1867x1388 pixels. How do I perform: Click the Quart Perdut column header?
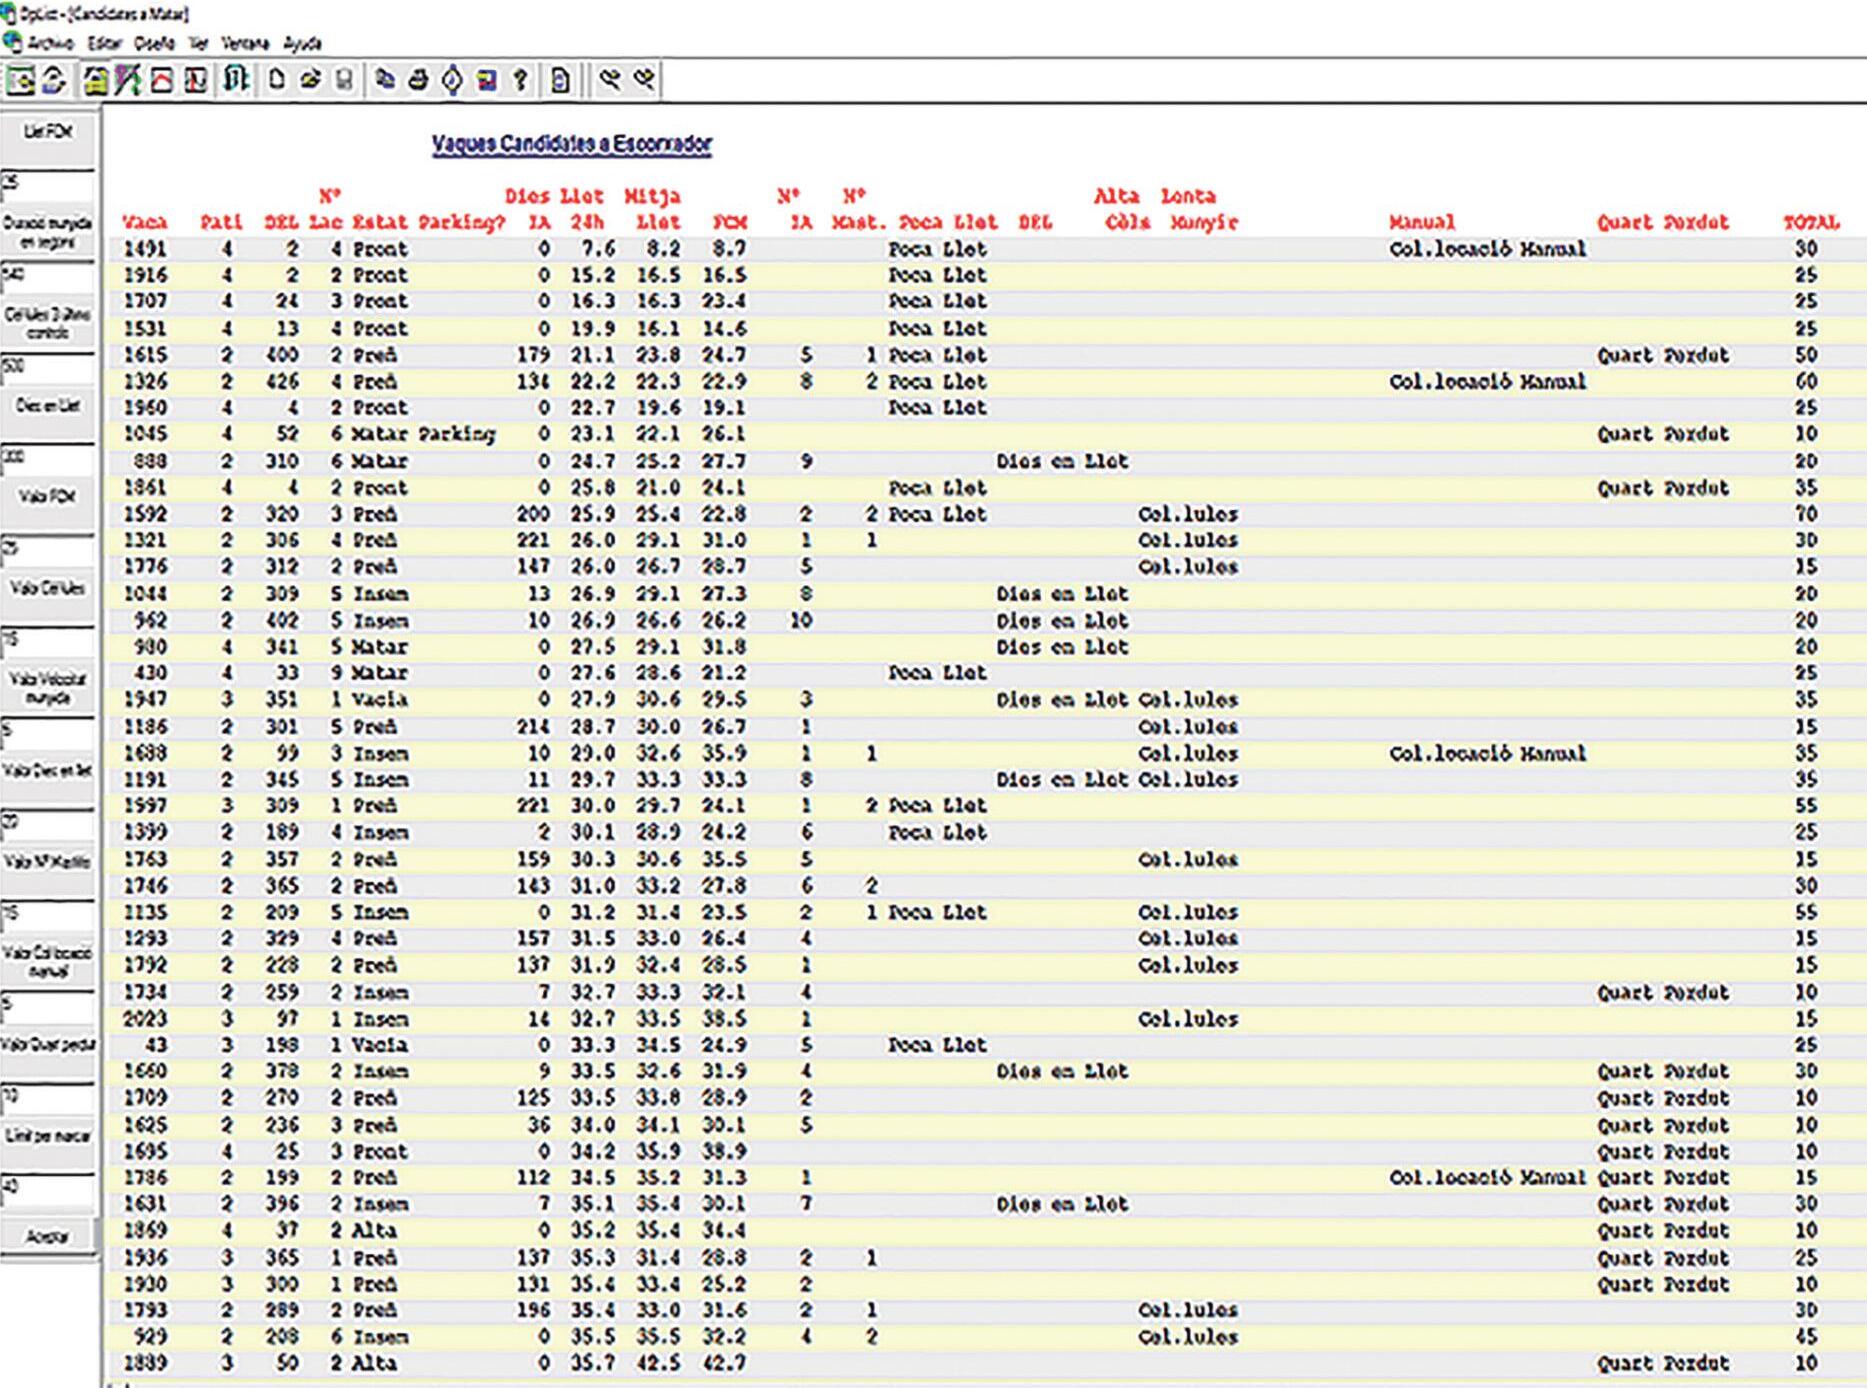point(1663,222)
